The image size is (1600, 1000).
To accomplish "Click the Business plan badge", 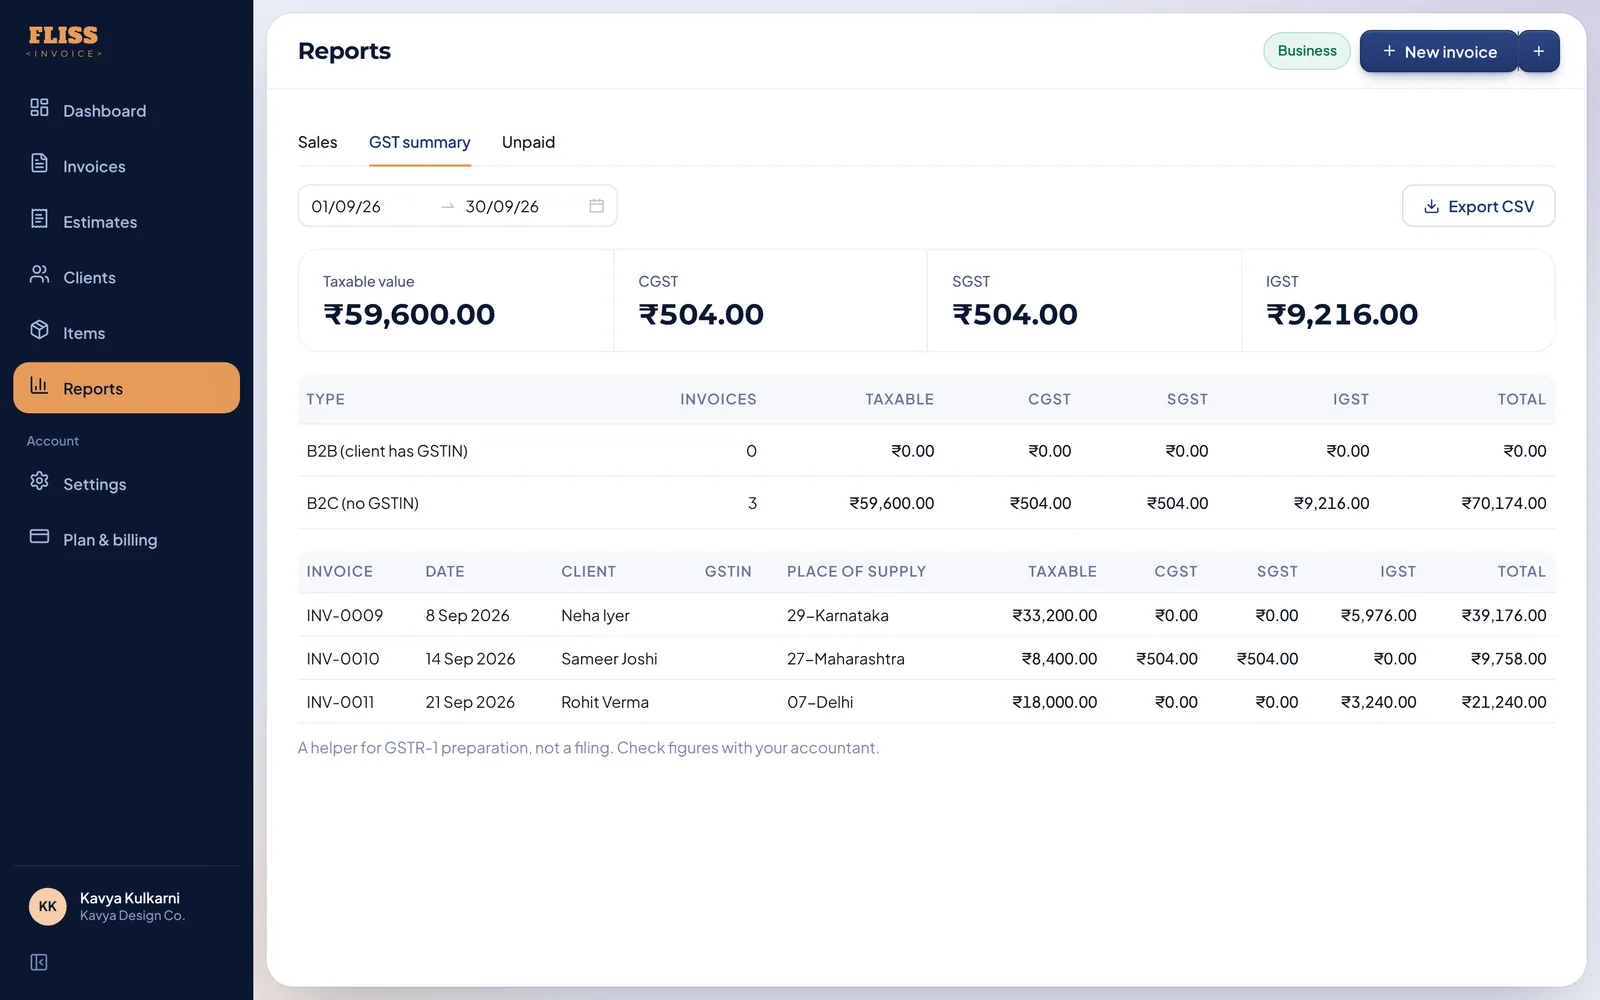I will click(x=1307, y=51).
